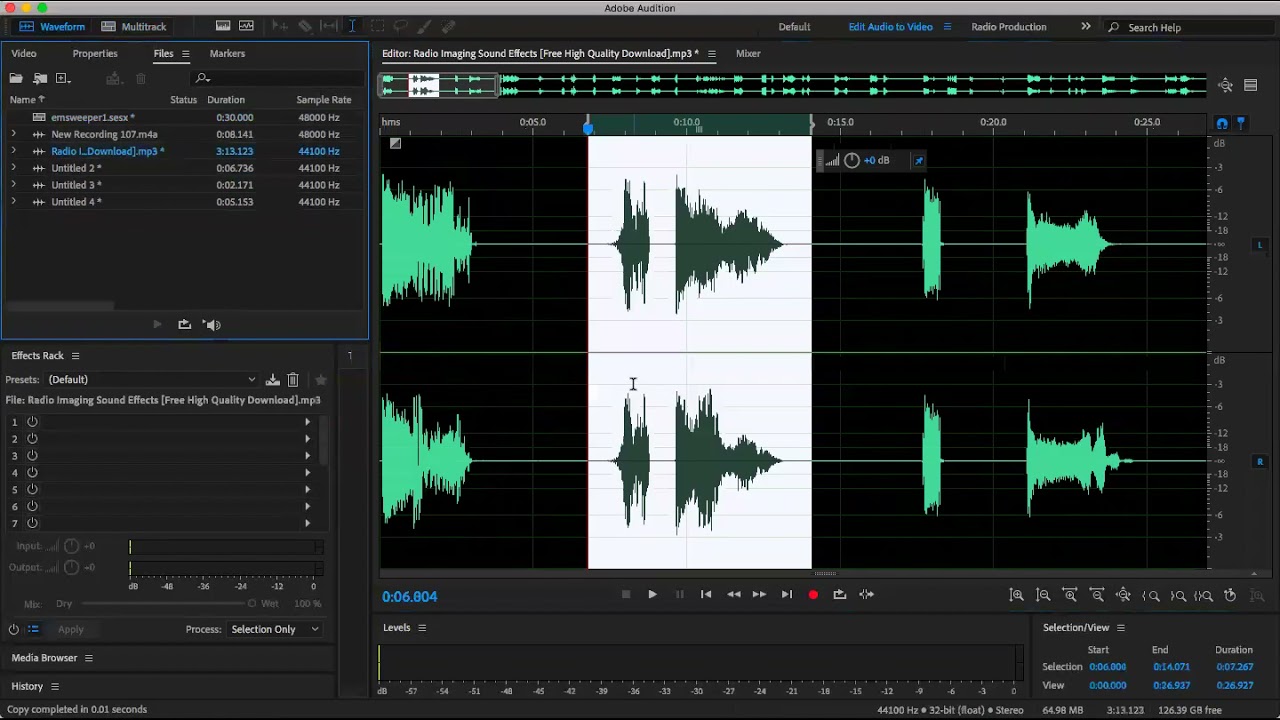
Task: Toggle power for effect slot 4
Action: (x=32, y=472)
